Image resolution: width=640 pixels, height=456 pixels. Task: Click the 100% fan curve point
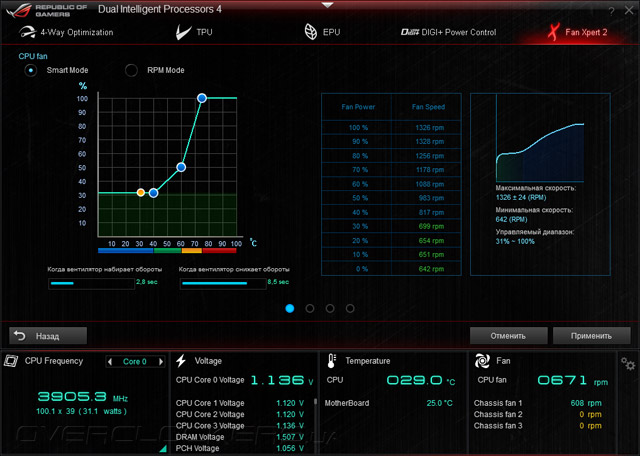(202, 98)
